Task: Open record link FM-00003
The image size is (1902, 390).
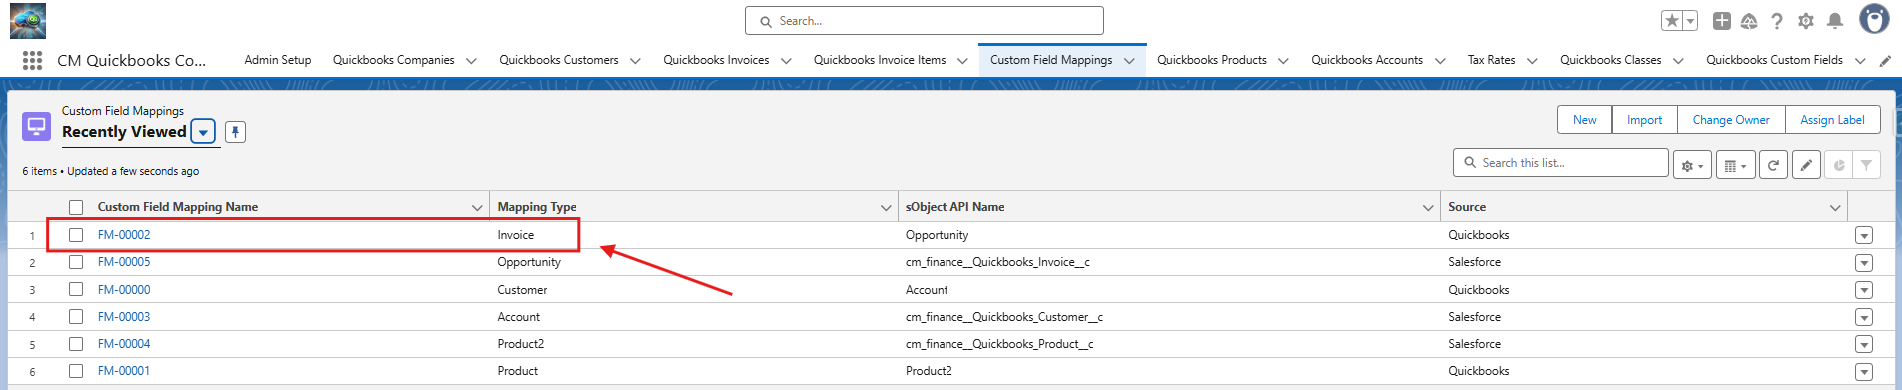Action: click(x=124, y=316)
